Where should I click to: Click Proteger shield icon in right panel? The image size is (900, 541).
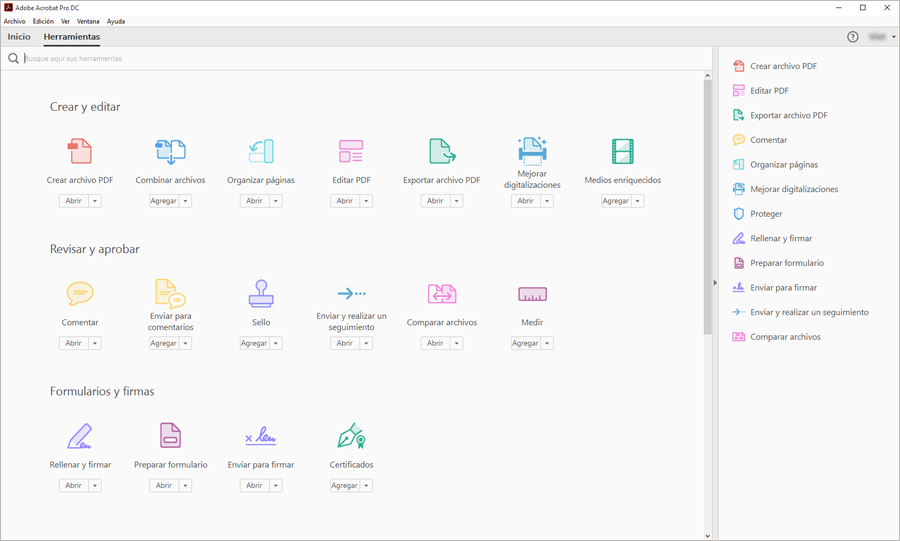[739, 213]
